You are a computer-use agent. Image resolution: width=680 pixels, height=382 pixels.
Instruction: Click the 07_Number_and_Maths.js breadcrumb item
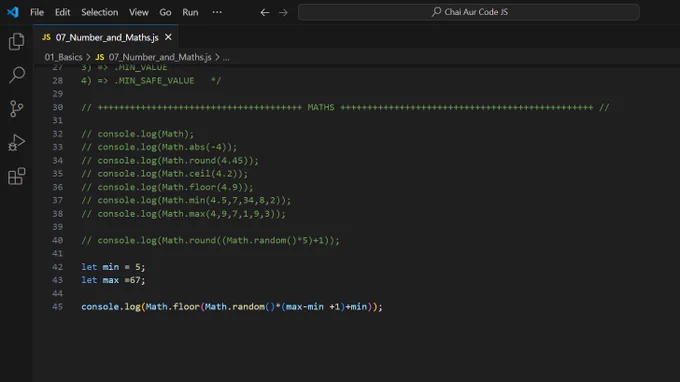154,57
